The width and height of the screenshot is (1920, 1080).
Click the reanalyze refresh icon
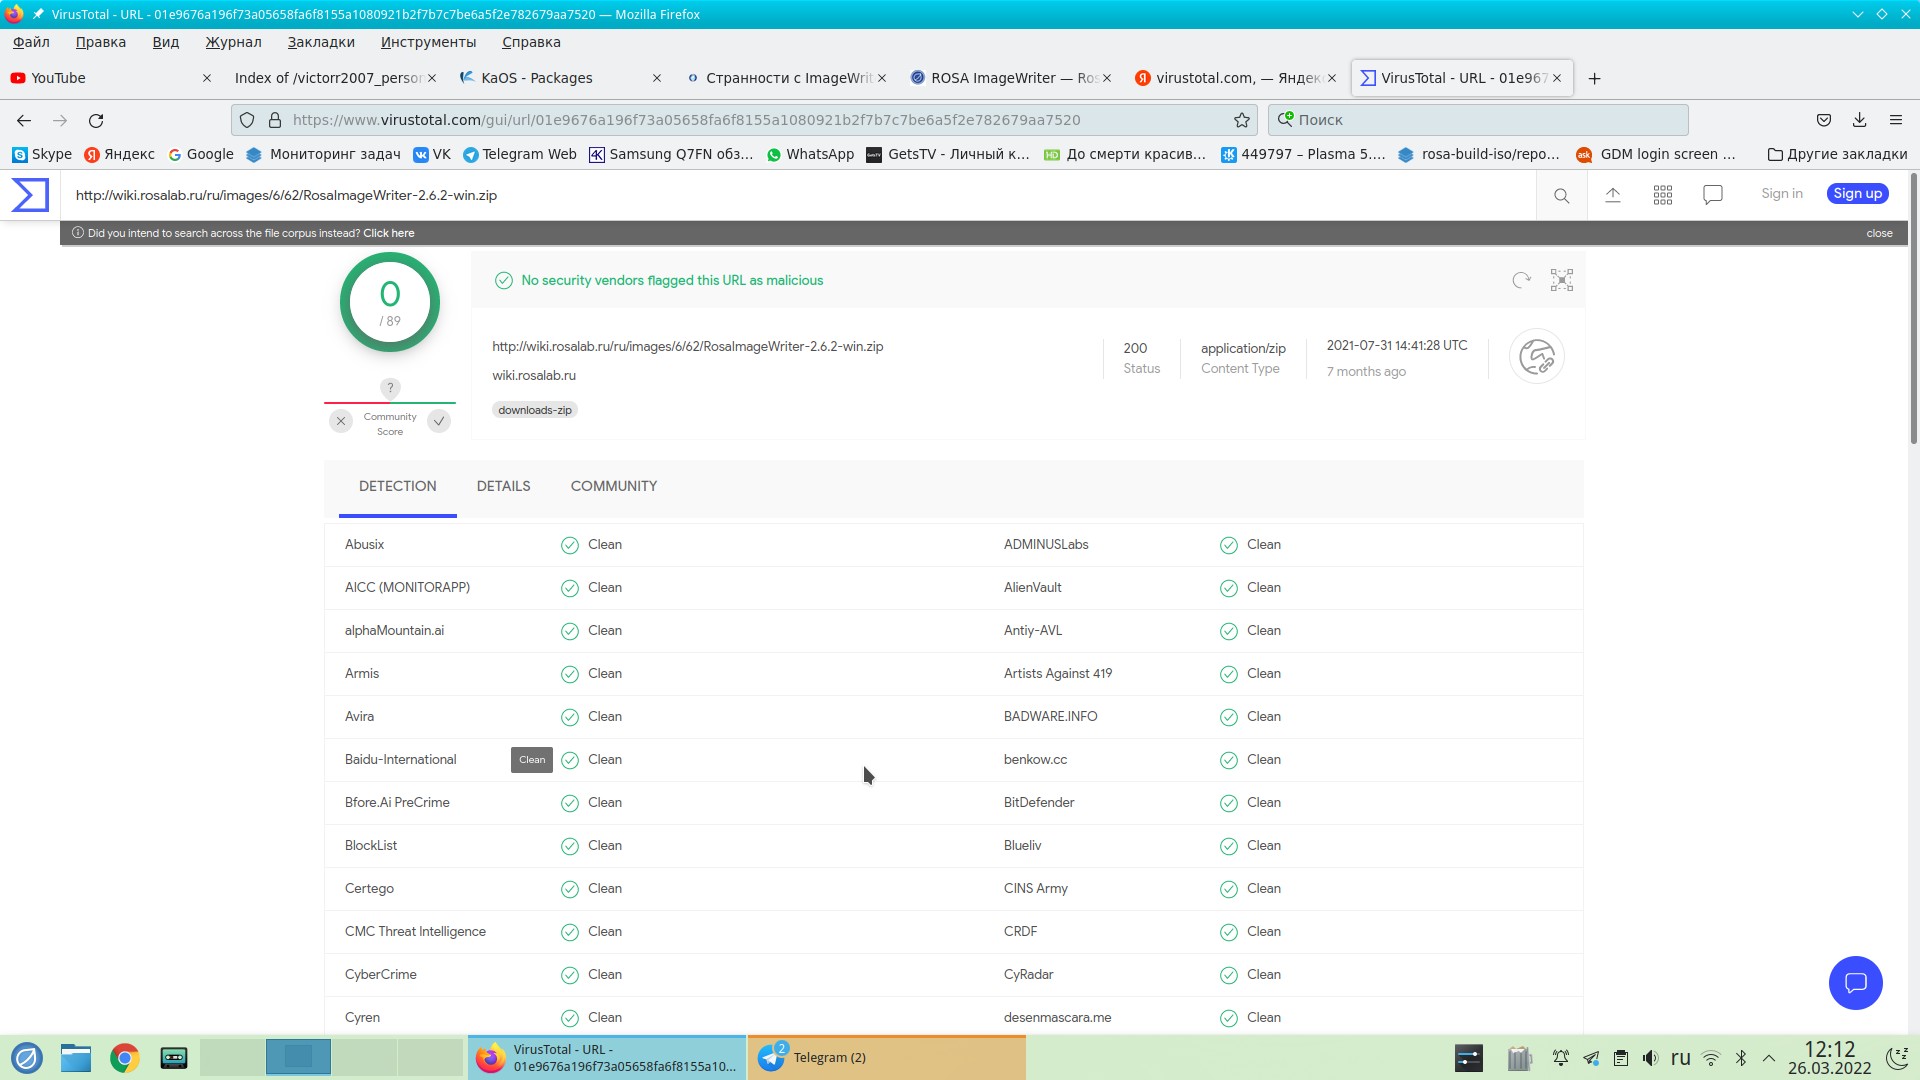click(x=1521, y=281)
